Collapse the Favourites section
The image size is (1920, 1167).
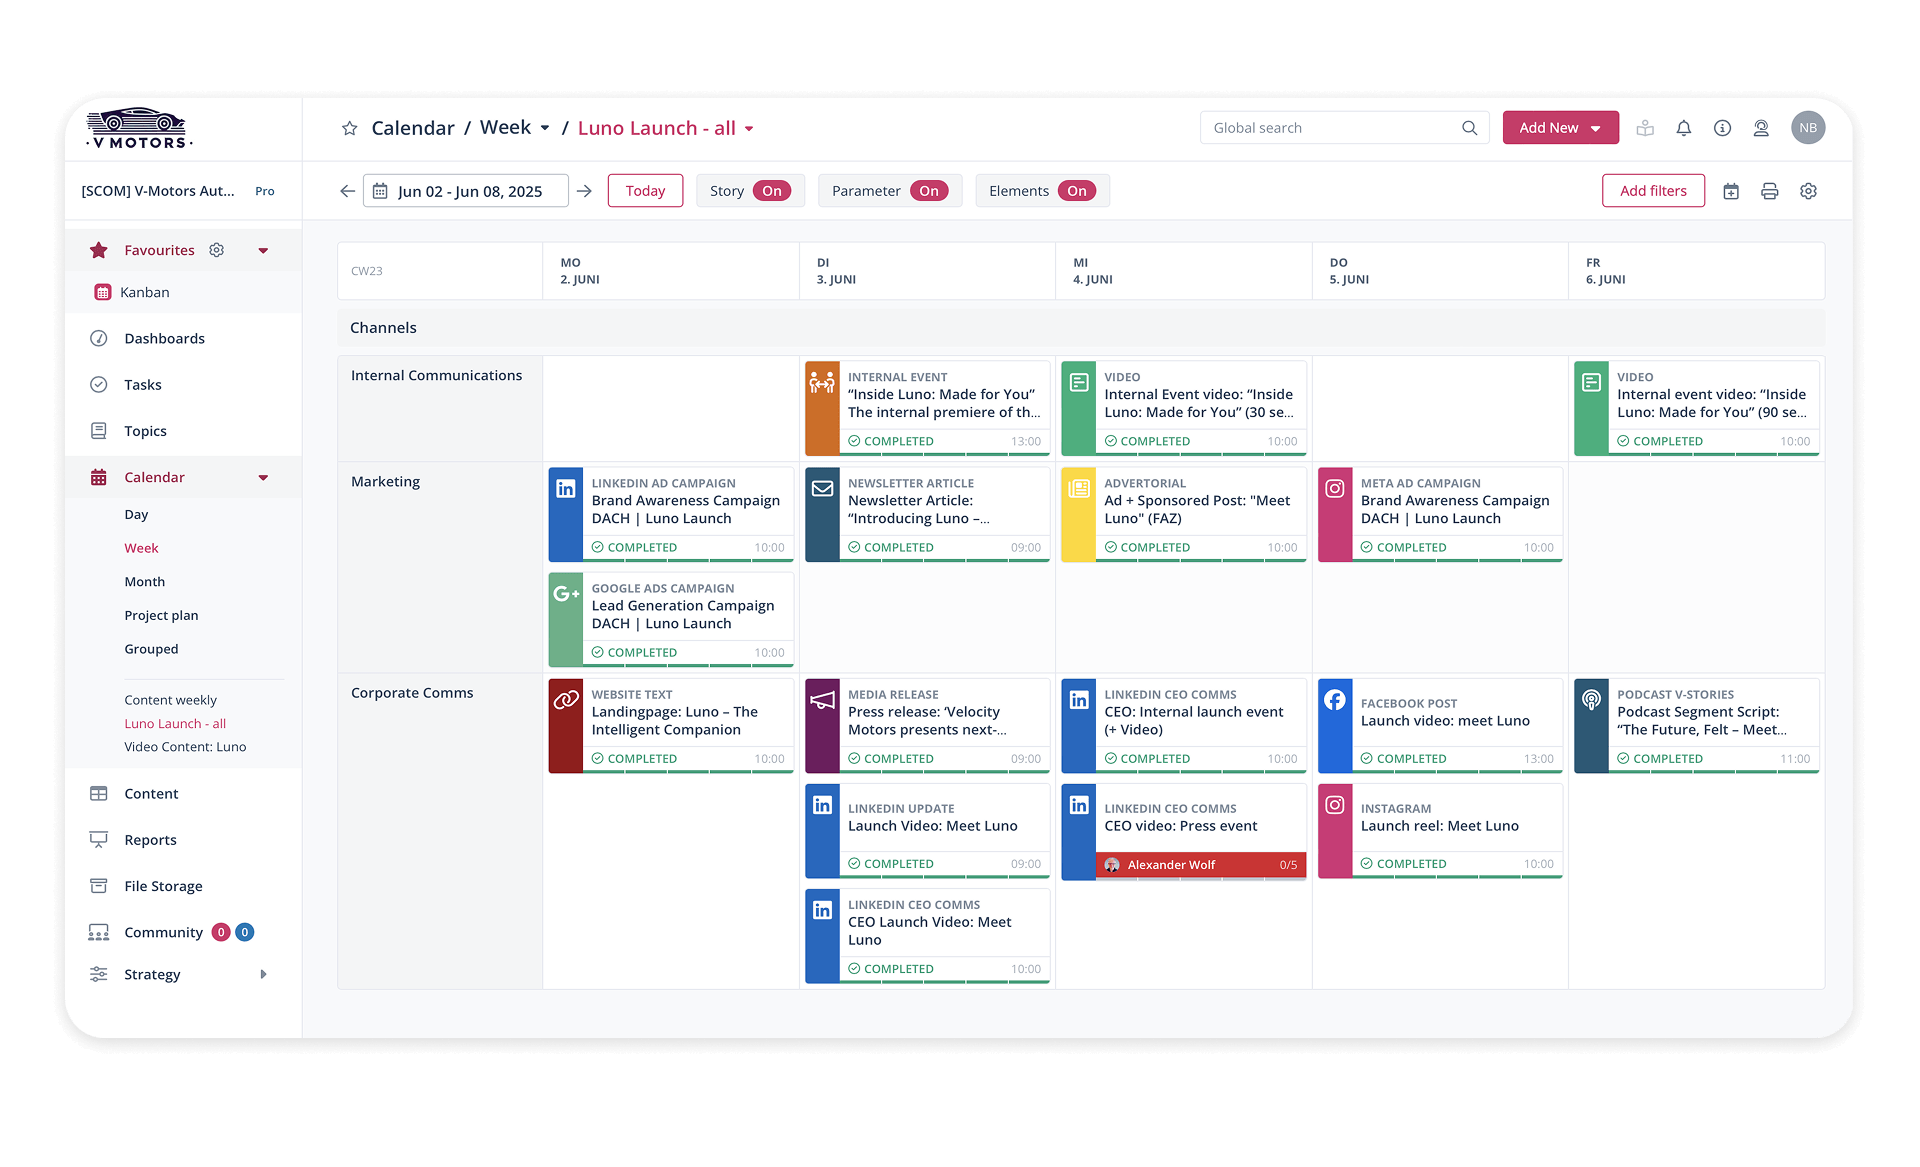click(263, 251)
